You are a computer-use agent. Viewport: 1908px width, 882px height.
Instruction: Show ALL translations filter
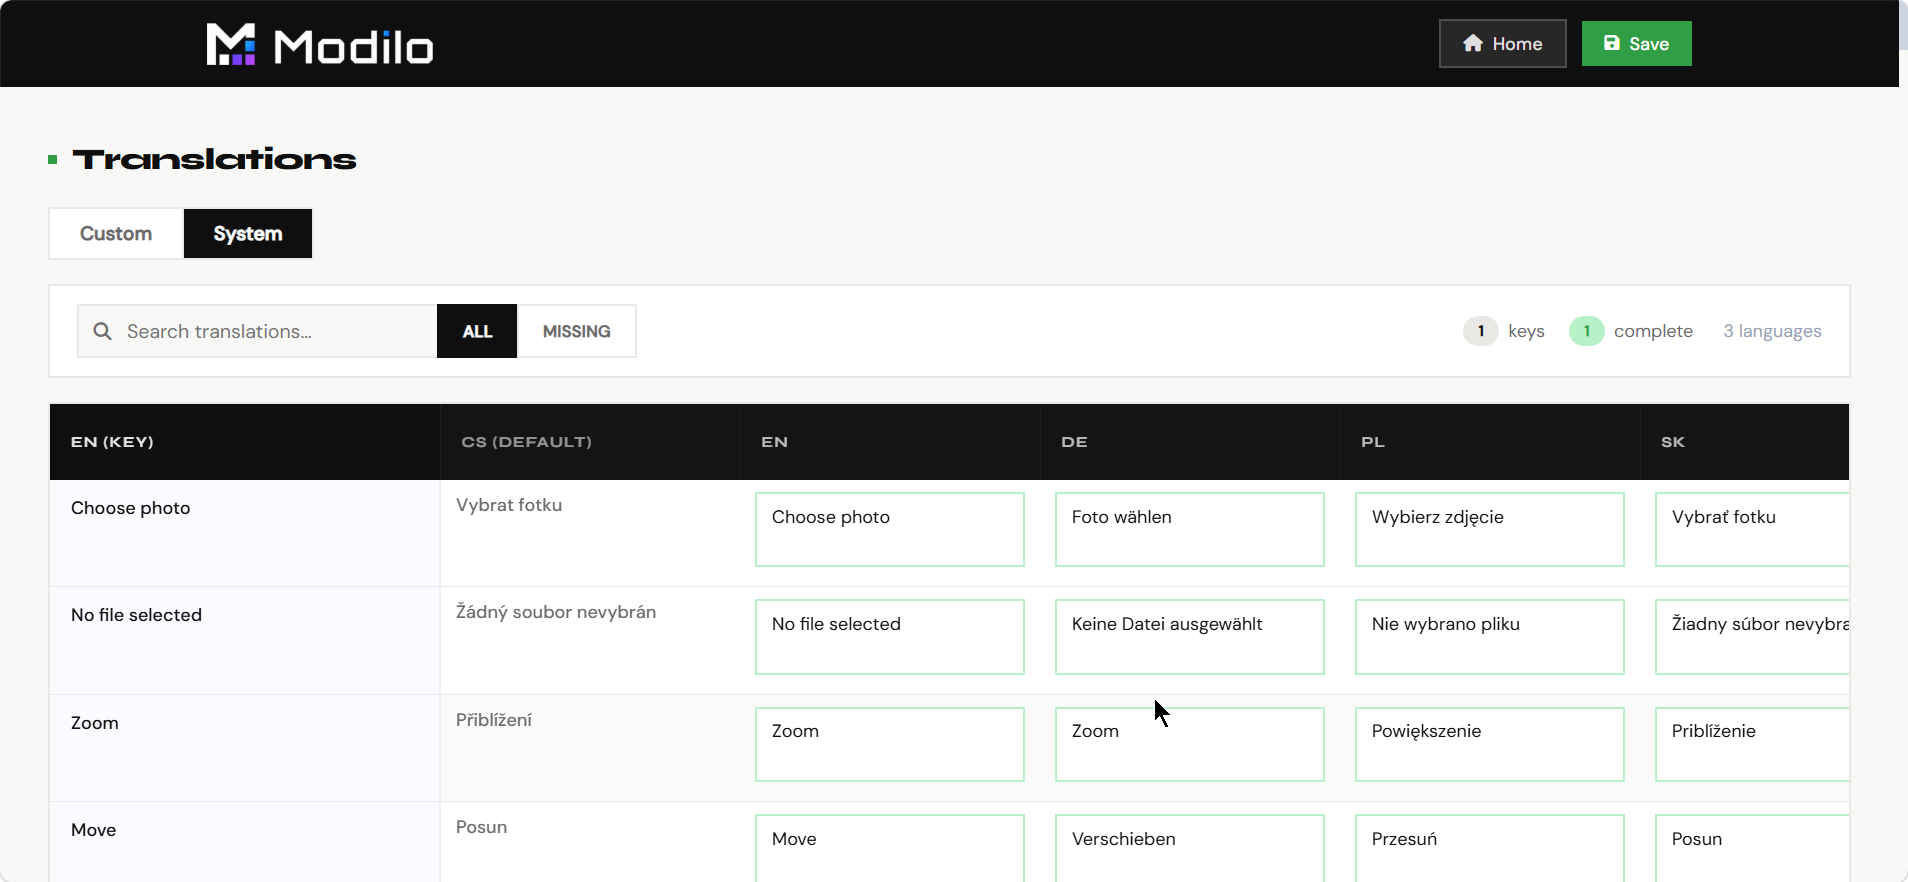tap(477, 331)
